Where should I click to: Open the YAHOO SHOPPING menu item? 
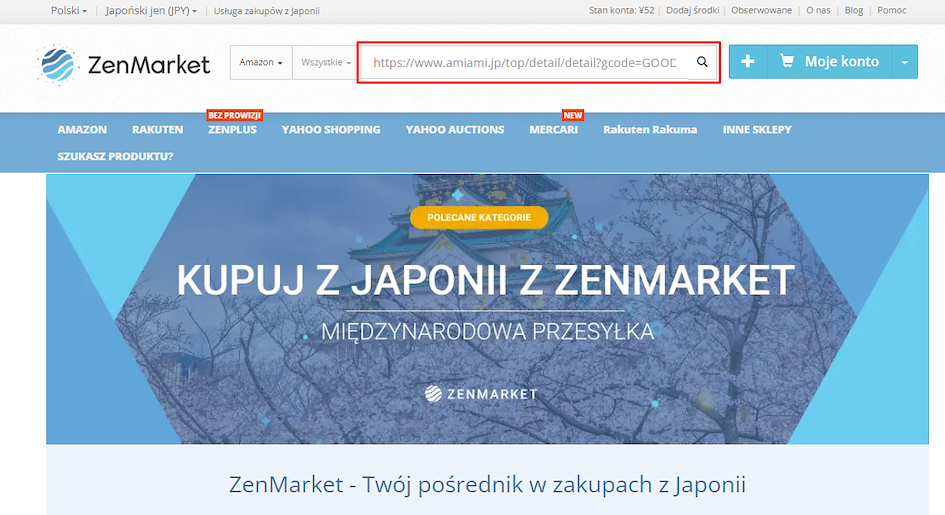click(x=331, y=130)
